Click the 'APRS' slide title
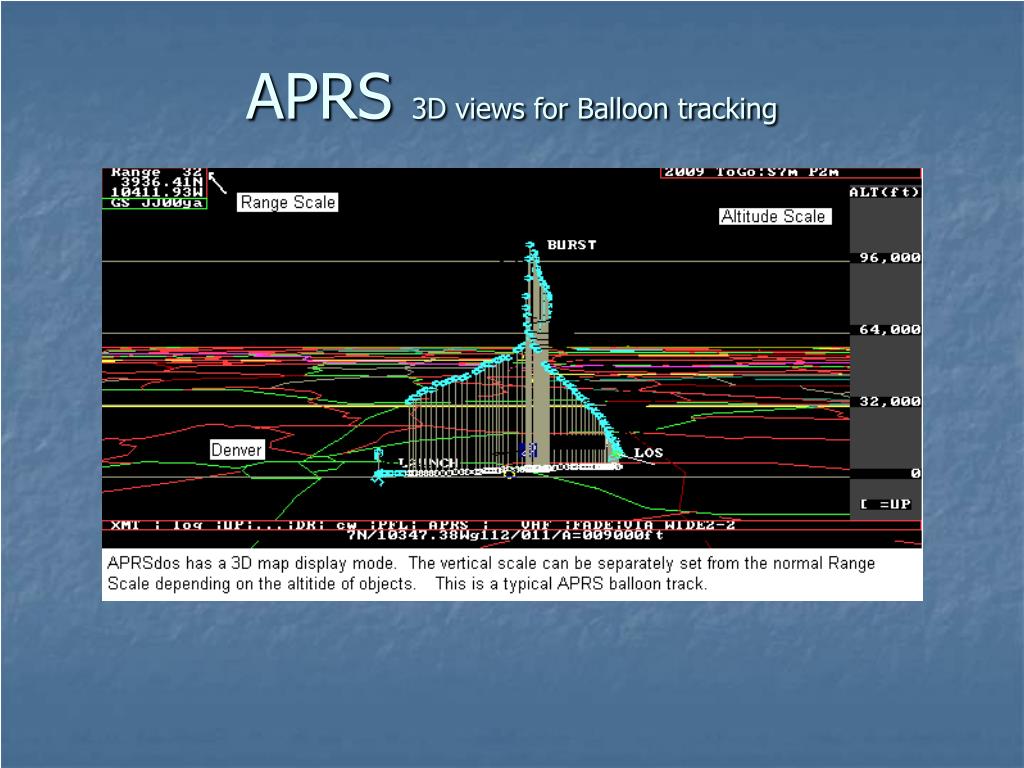Image resolution: width=1024 pixels, height=768 pixels. click(319, 97)
